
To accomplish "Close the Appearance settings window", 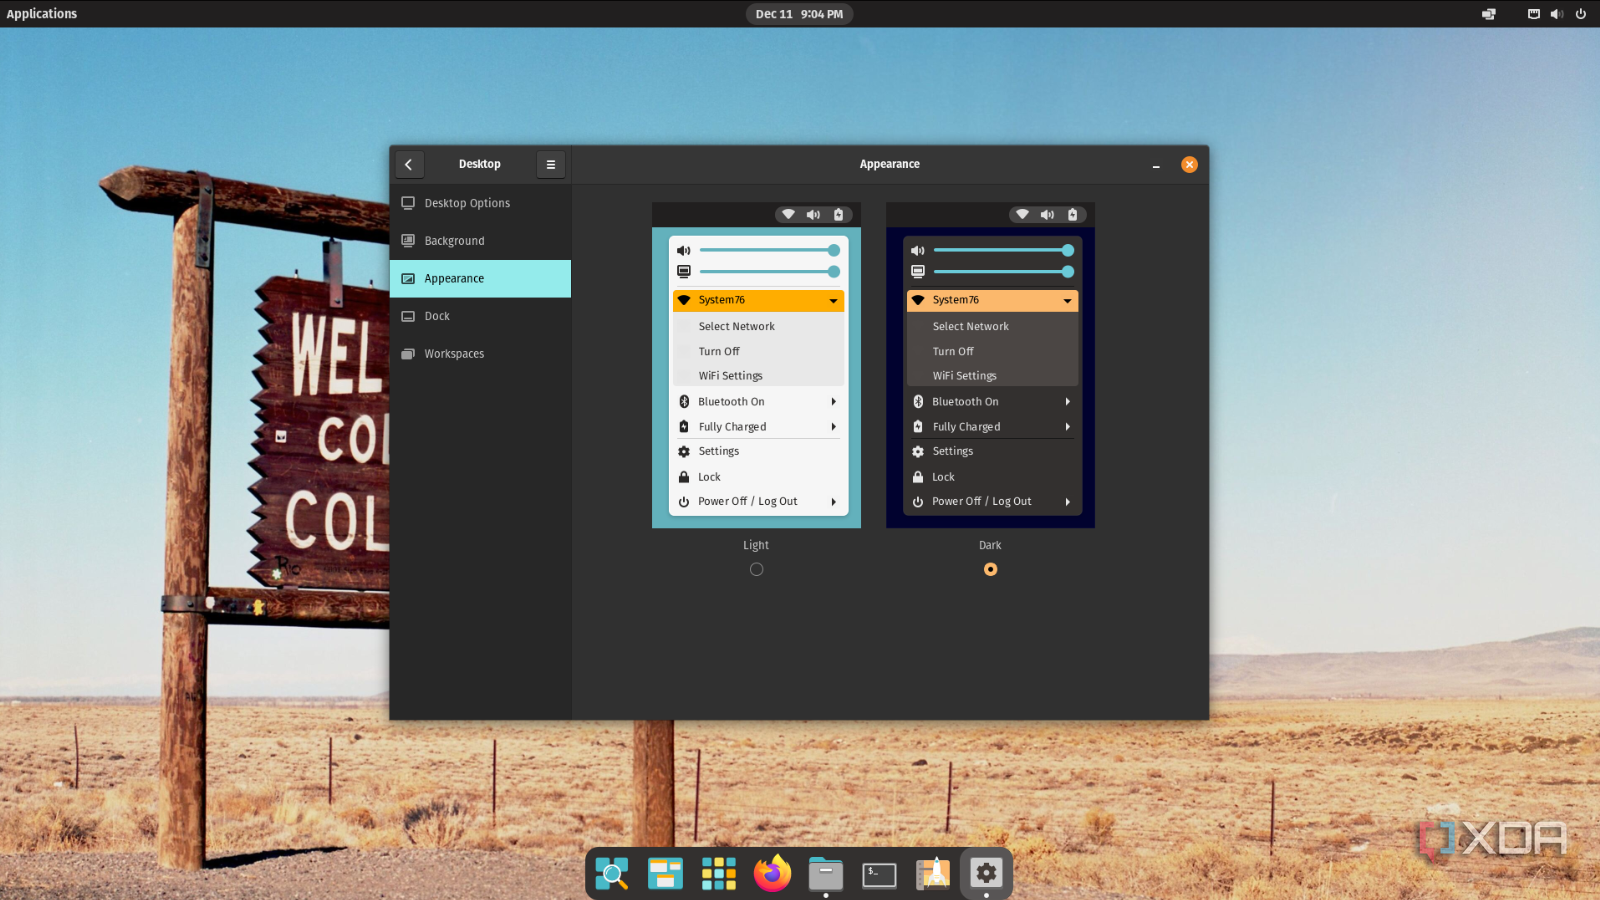I will pos(1189,165).
